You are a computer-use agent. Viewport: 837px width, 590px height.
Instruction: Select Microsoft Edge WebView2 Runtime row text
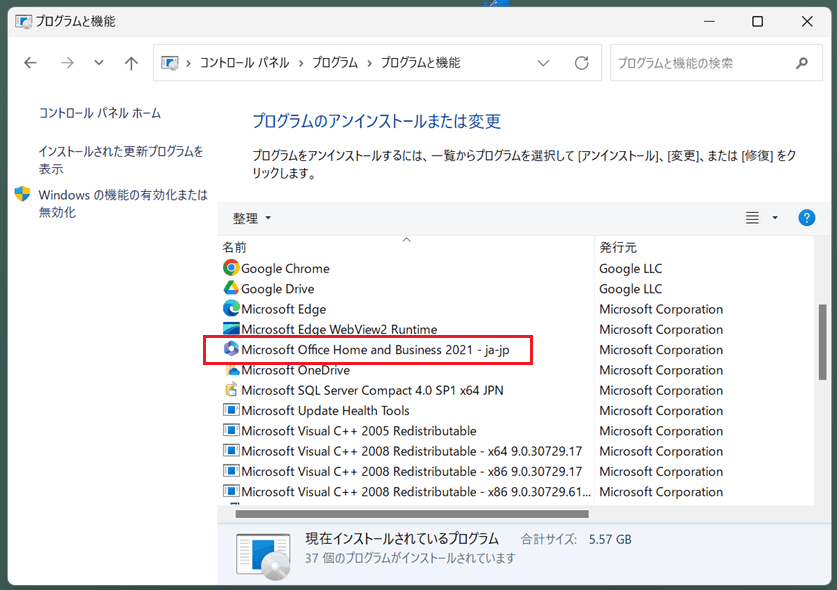pos(339,329)
